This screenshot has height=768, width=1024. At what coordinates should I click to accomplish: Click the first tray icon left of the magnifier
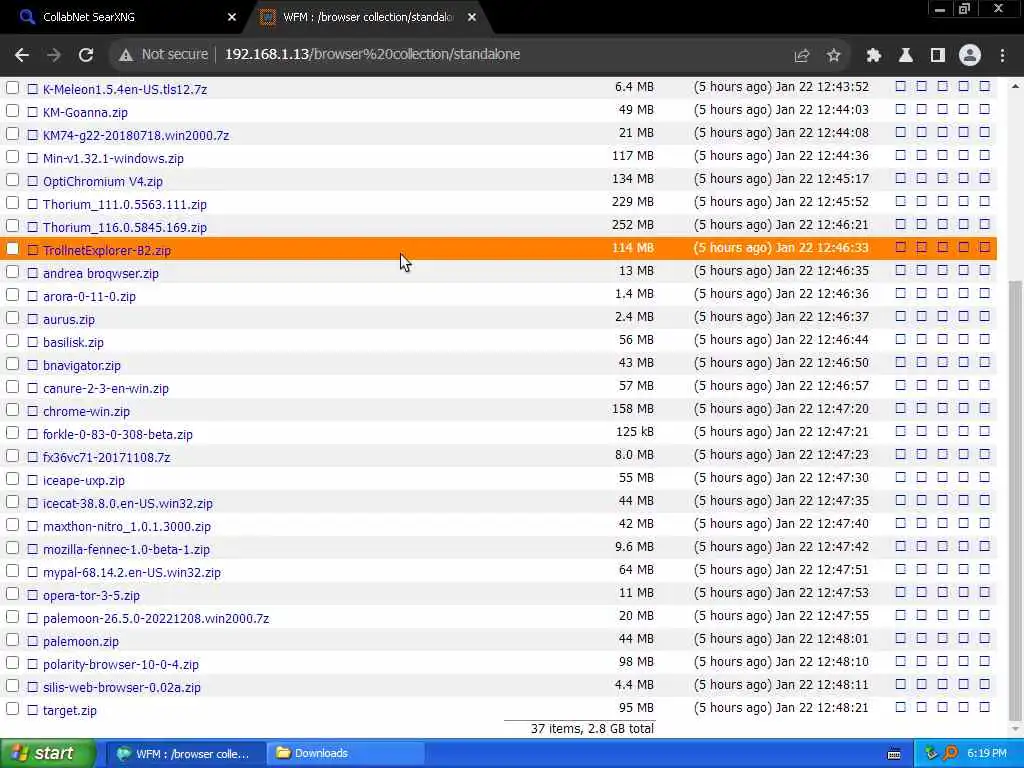click(x=931, y=753)
